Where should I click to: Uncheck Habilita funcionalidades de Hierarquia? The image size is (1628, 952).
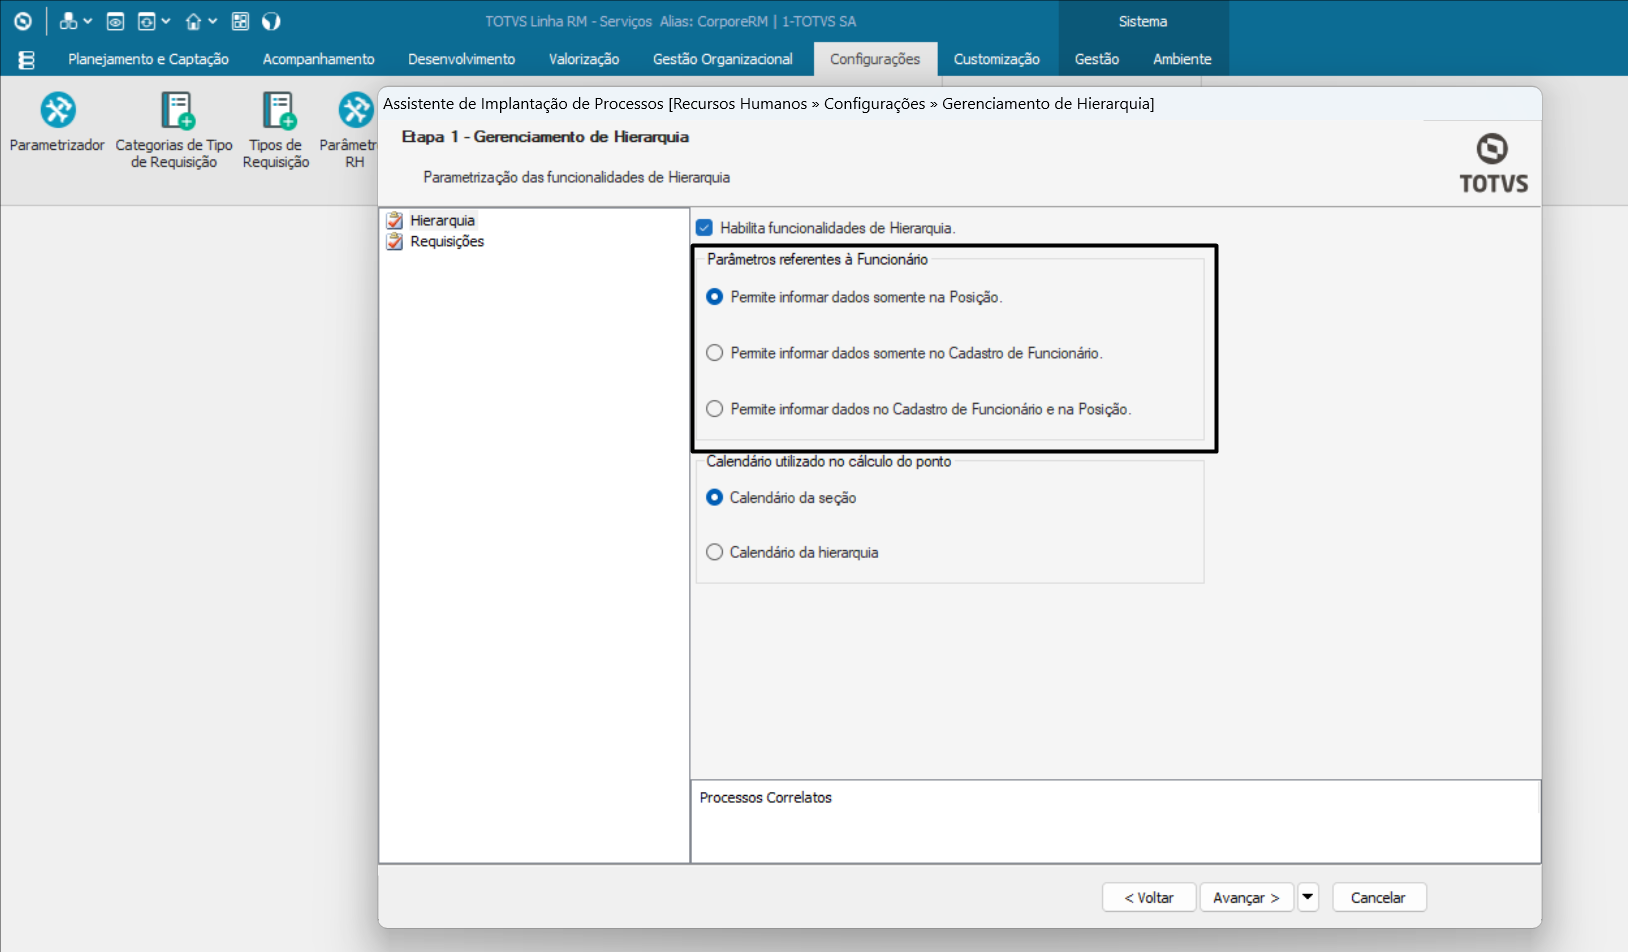(x=704, y=228)
